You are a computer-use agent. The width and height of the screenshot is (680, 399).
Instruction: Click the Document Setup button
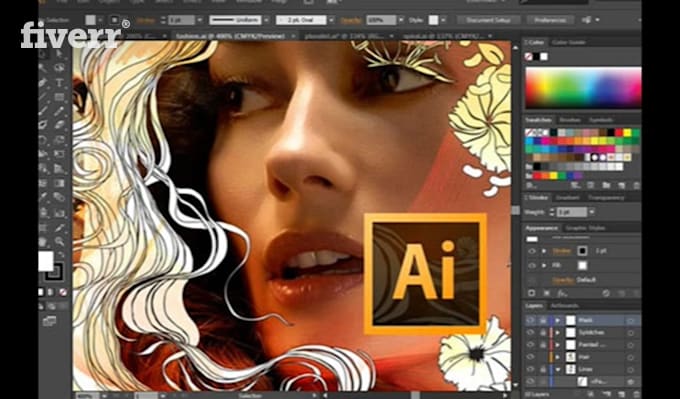(488, 20)
